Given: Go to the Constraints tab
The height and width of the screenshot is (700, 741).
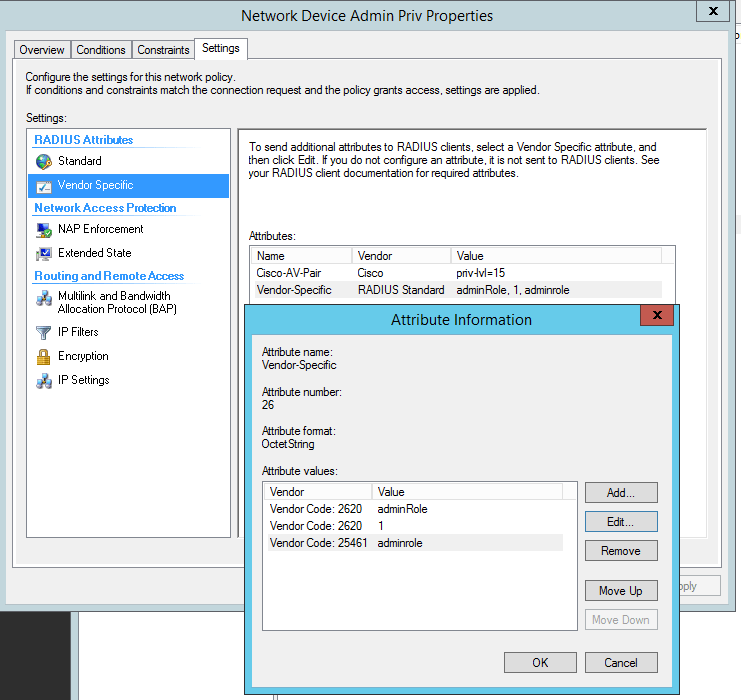Looking at the screenshot, I should 163,50.
